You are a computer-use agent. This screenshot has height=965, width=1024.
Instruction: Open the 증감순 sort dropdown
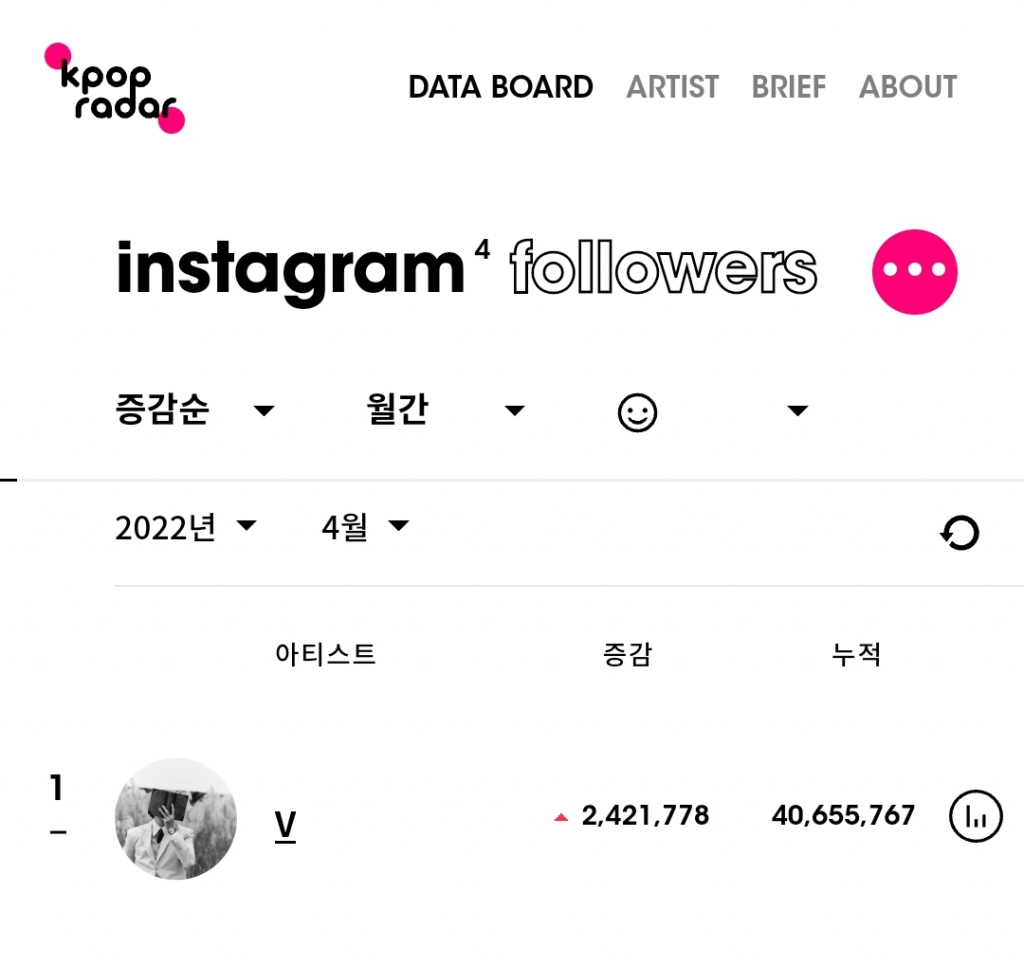coord(195,410)
